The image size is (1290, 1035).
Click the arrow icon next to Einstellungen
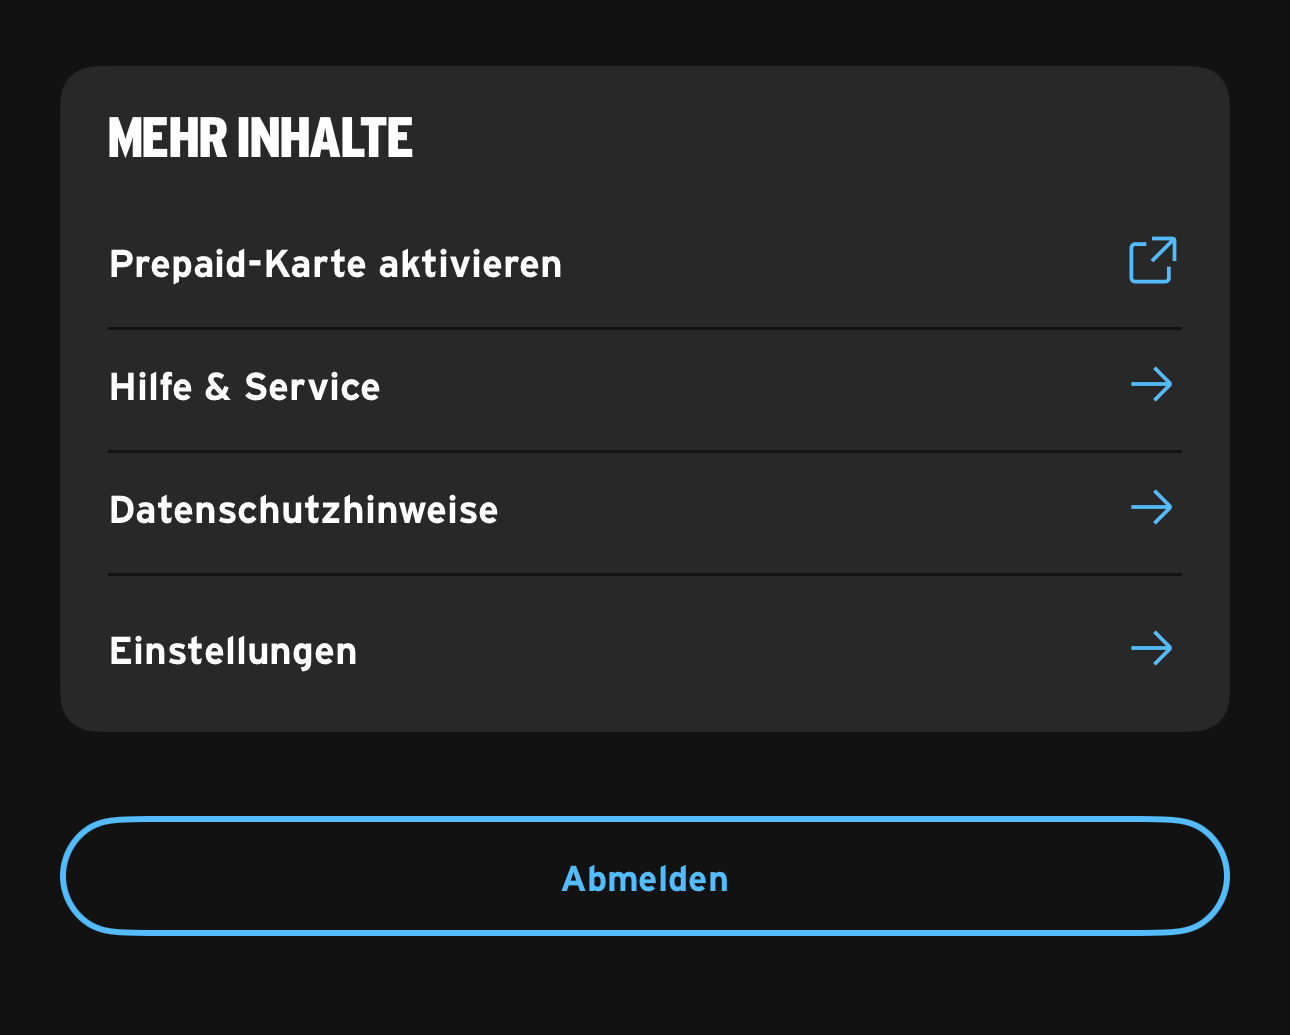click(x=1151, y=649)
